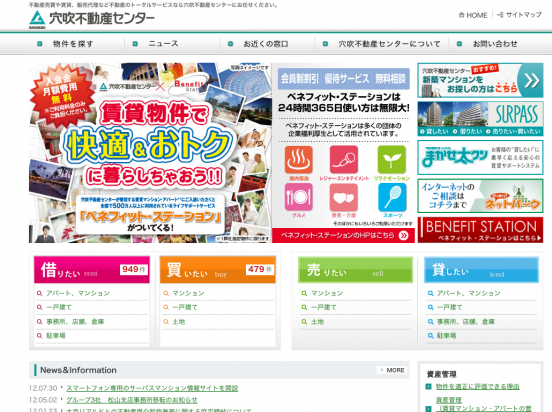Click the pink 借りたい rent header
The height and width of the screenshot is (412, 552).
[x=92, y=270]
